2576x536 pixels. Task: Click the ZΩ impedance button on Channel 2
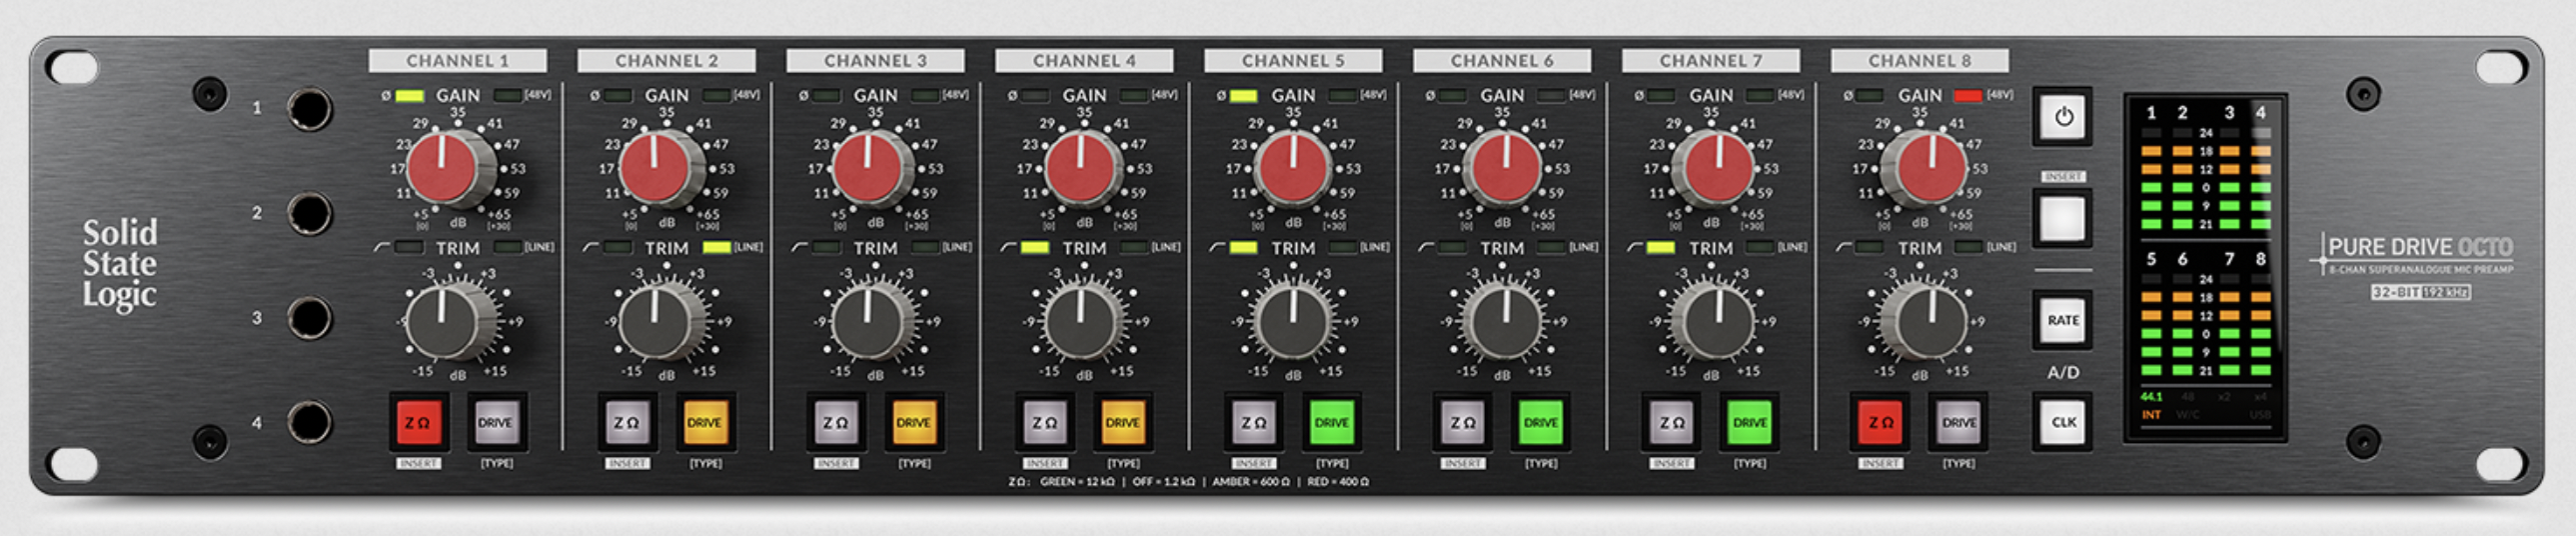point(626,422)
